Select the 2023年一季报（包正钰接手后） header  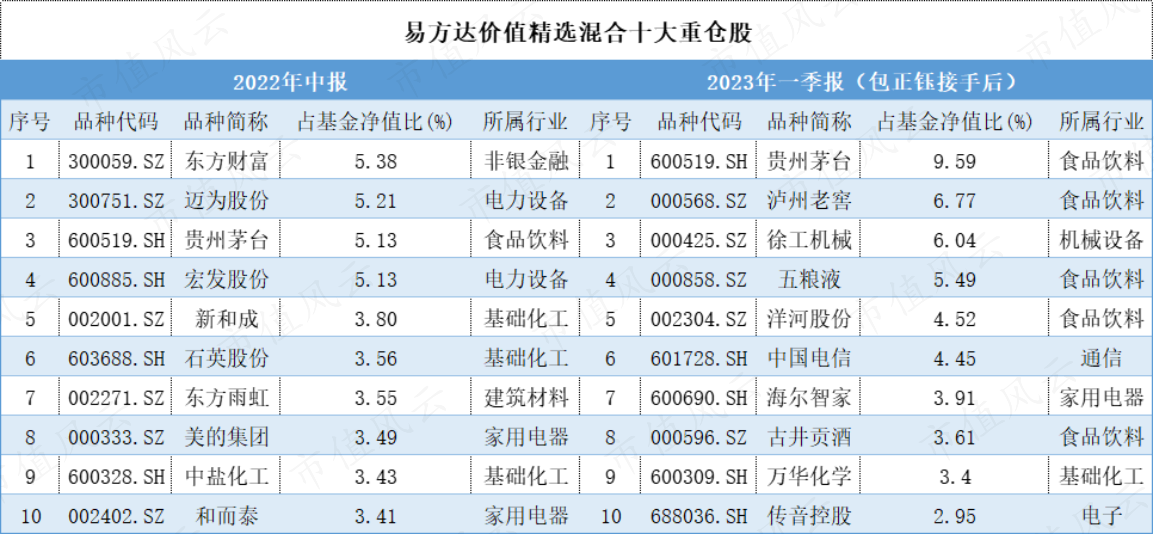[x=862, y=82]
